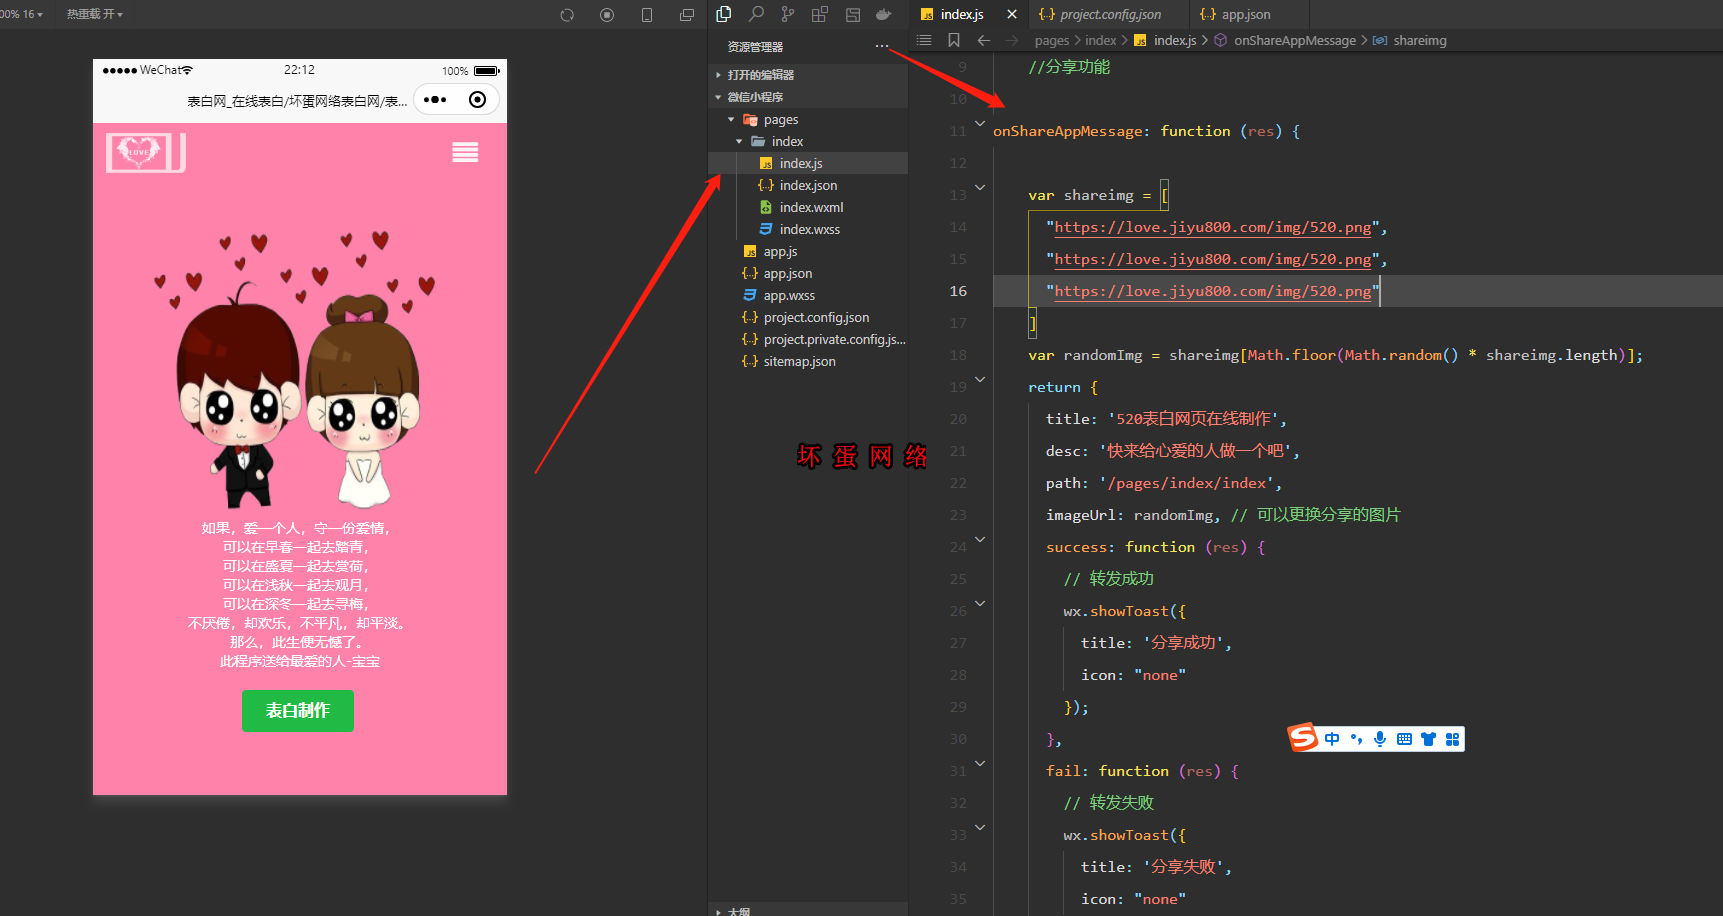Image resolution: width=1723 pixels, height=916 pixels.
Task: Open project.private.config.js file
Action: point(808,339)
